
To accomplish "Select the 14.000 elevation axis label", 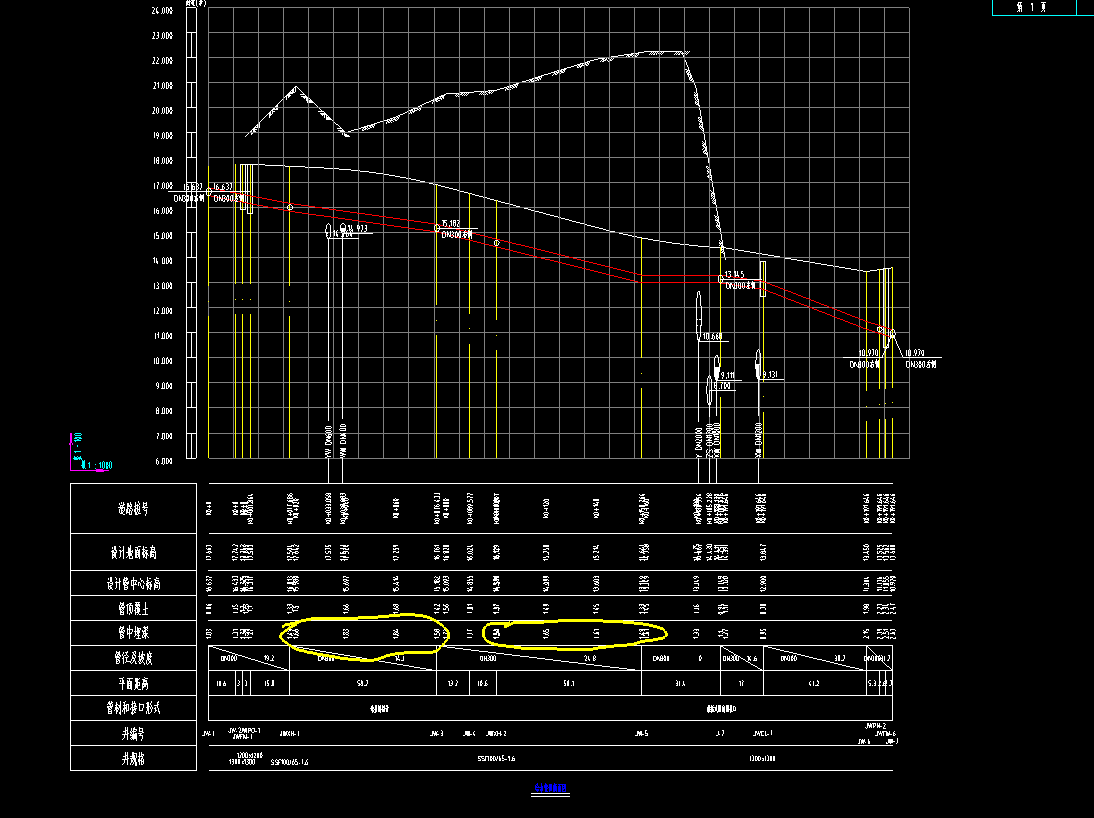I will [x=162, y=261].
